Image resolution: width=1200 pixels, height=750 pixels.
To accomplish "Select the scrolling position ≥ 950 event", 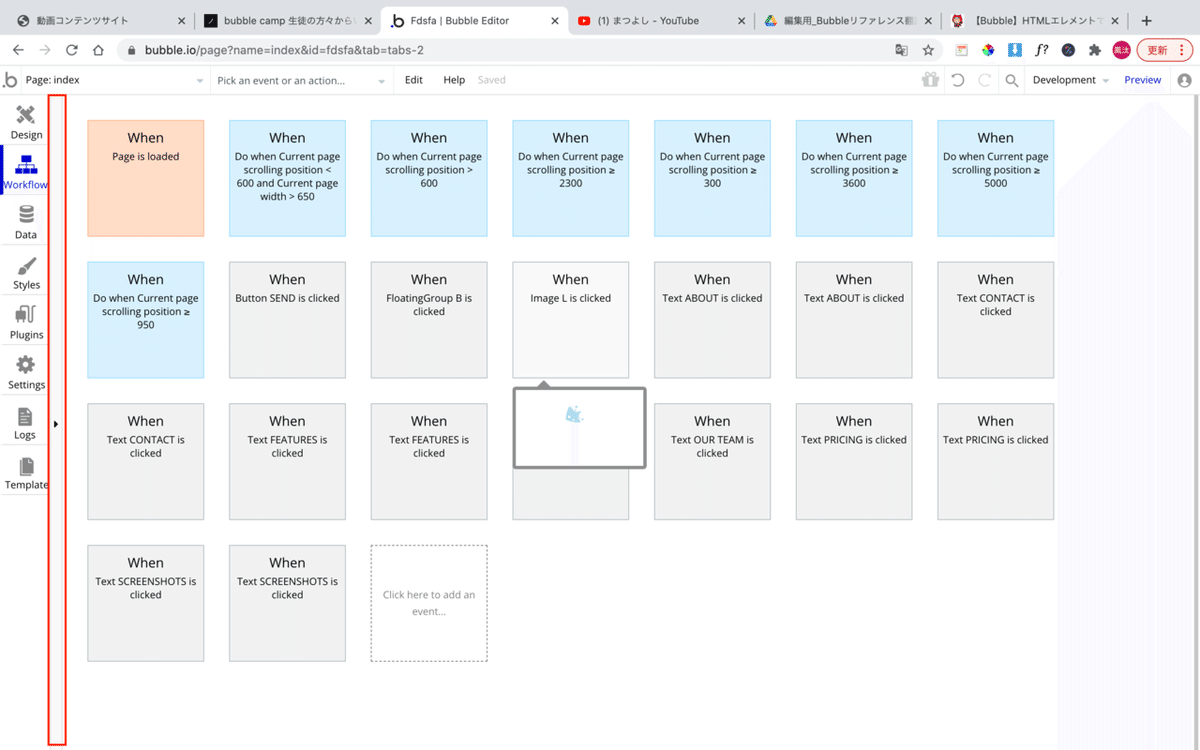I will point(146,320).
